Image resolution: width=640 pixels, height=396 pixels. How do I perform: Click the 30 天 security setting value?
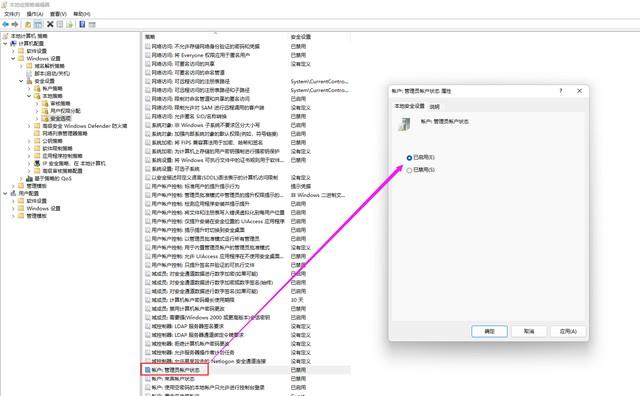click(297, 300)
